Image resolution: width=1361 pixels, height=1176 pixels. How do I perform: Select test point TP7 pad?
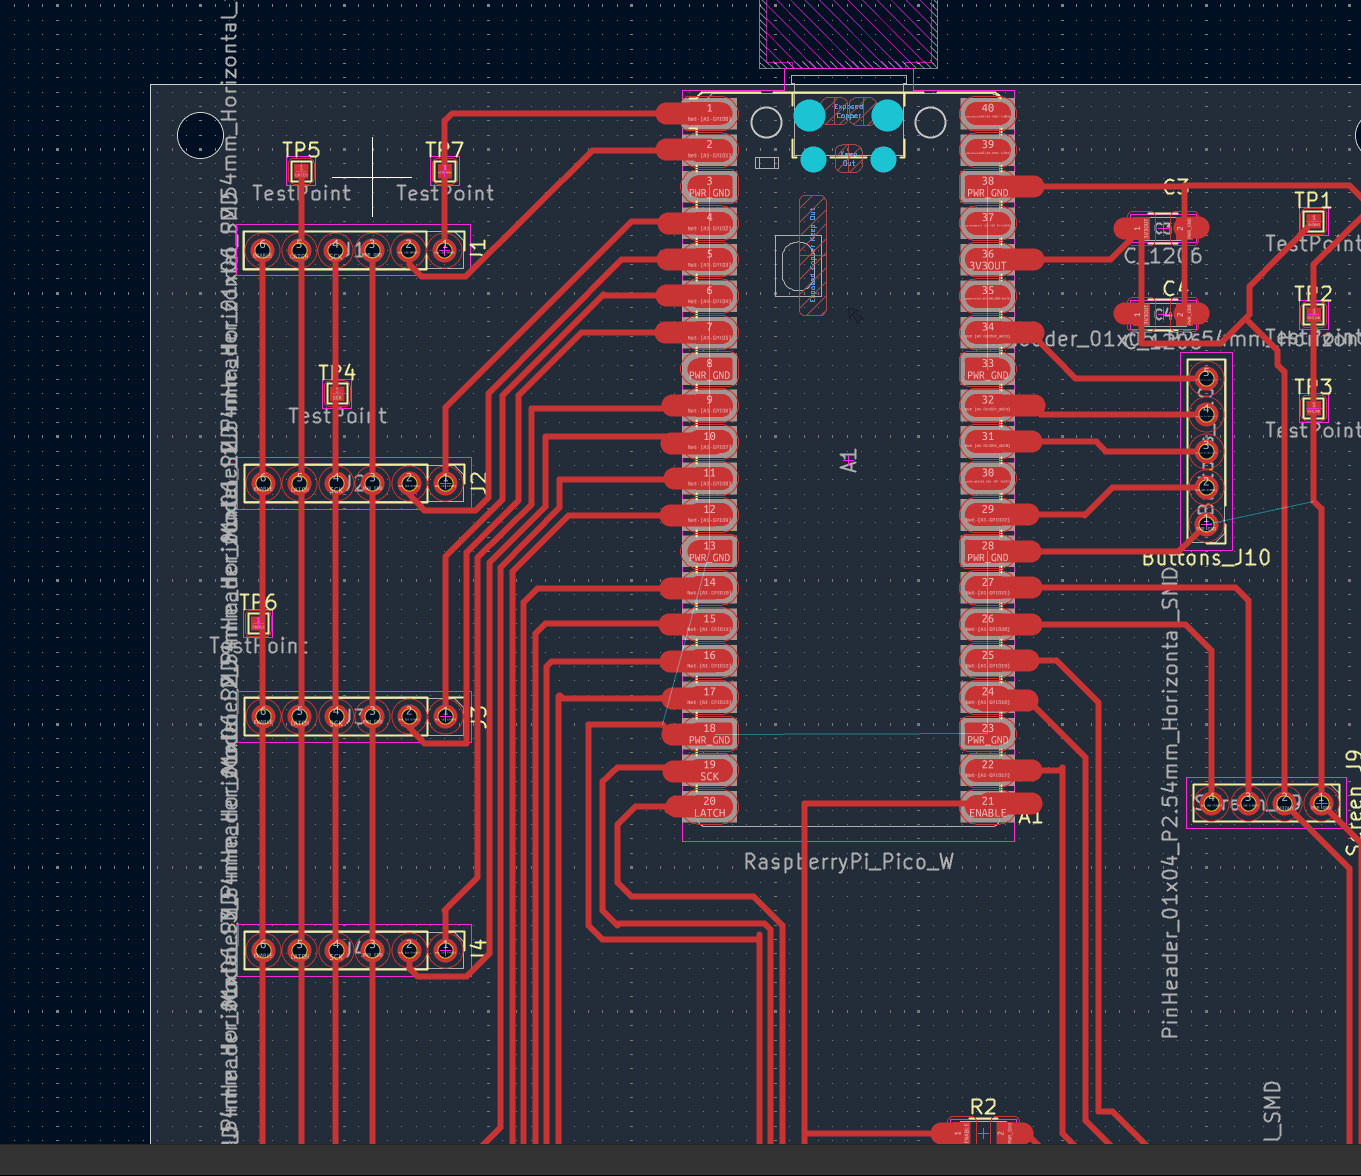[x=443, y=172]
